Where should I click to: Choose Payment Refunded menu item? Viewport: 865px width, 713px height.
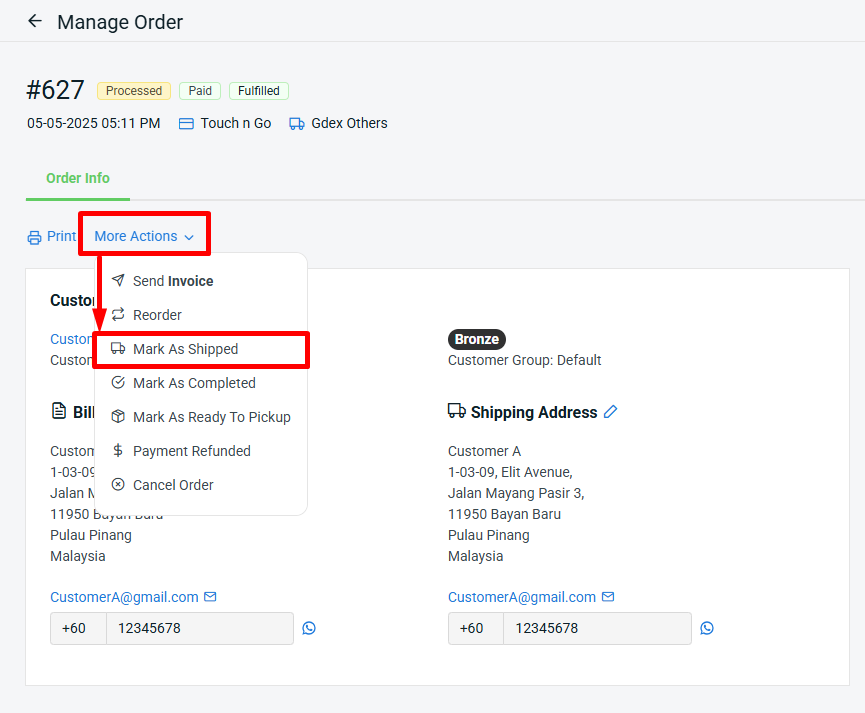pyautogui.click(x=191, y=451)
